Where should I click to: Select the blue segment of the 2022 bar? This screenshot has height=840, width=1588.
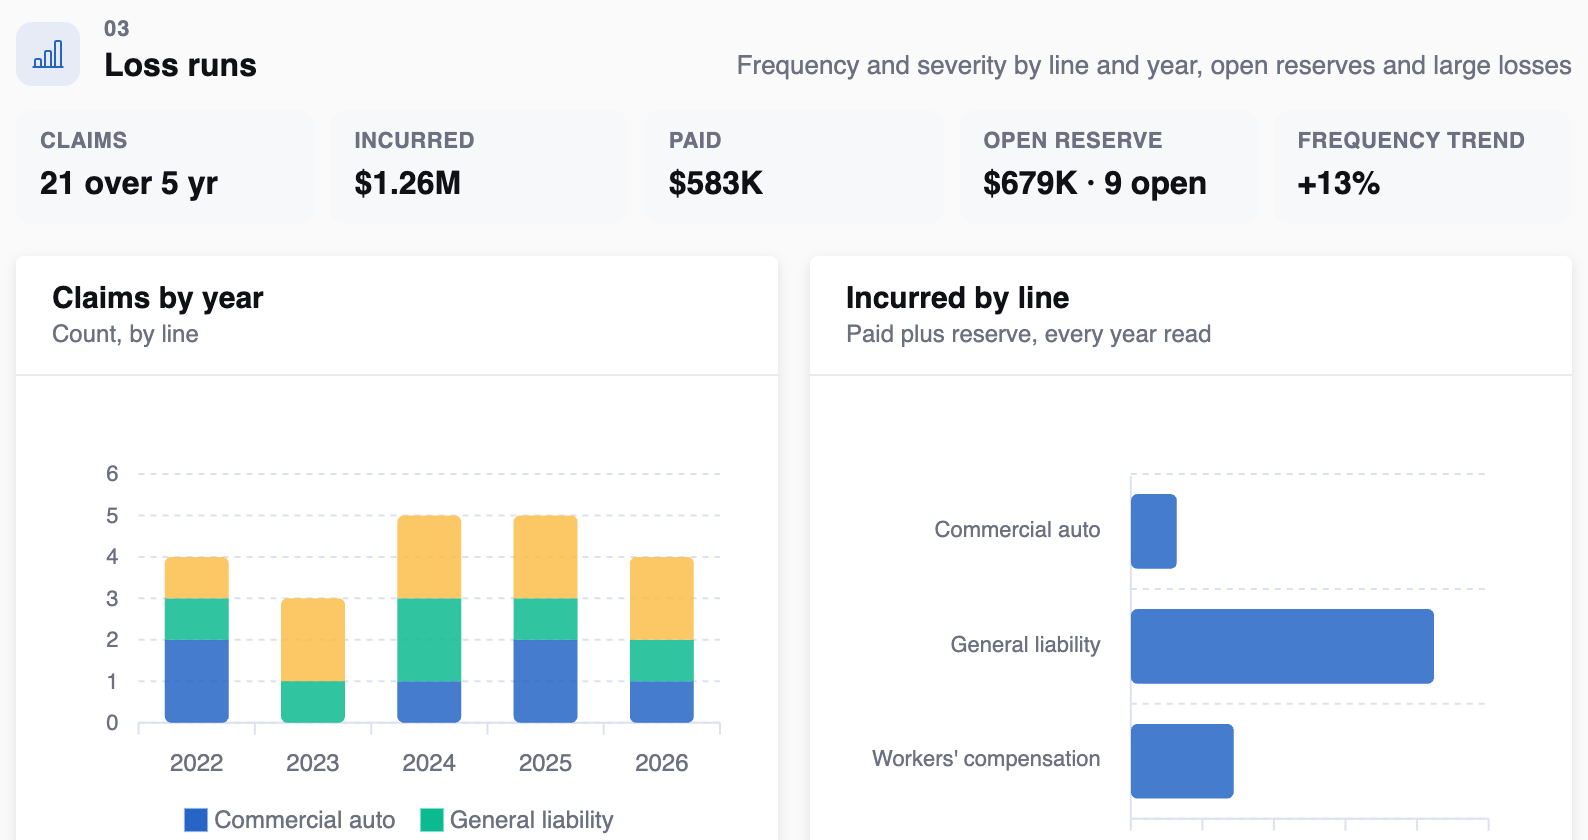pyautogui.click(x=197, y=681)
